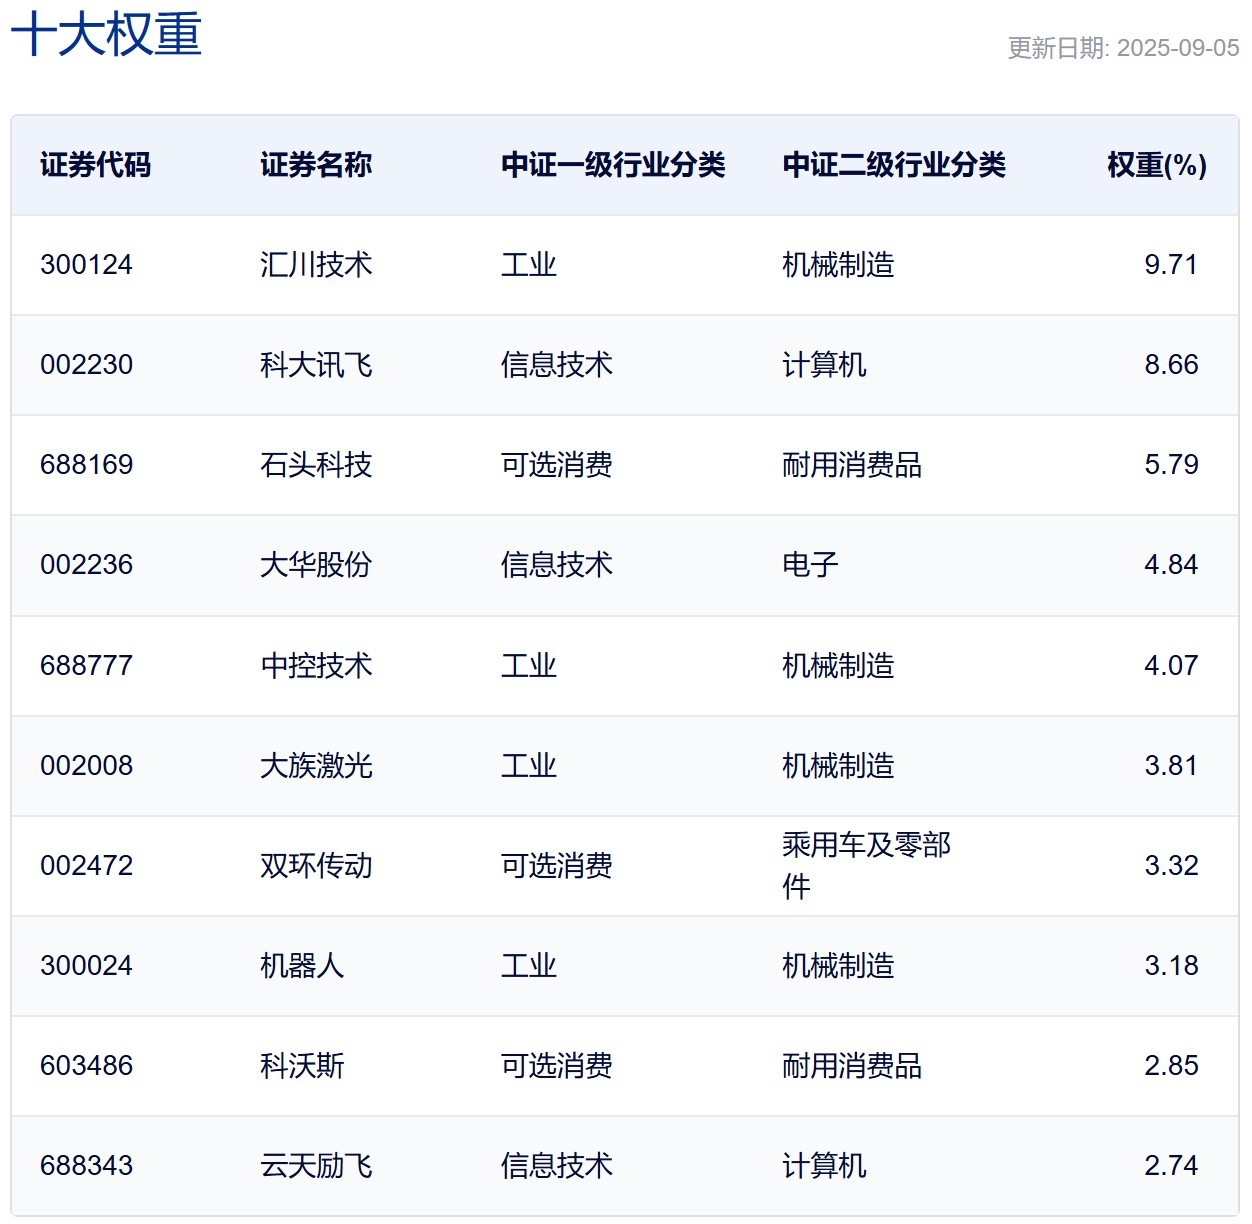Click the 中证一级行业分类 column header
Image resolution: width=1252 pixels, height=1224 pixels.
(613, 165)
